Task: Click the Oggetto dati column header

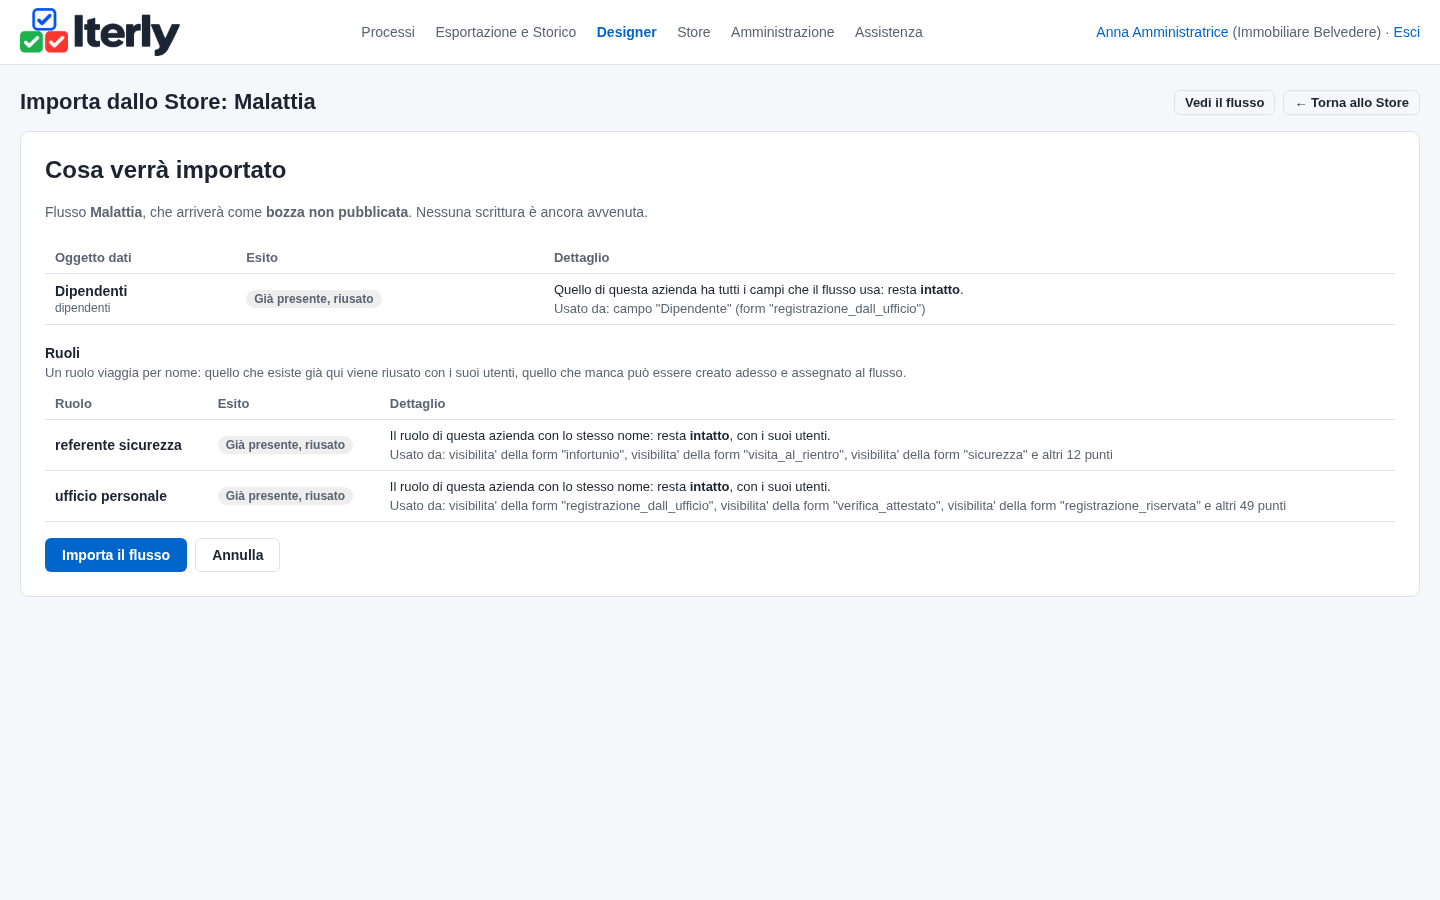Action: pyautogui.click(x=93, y=258)
